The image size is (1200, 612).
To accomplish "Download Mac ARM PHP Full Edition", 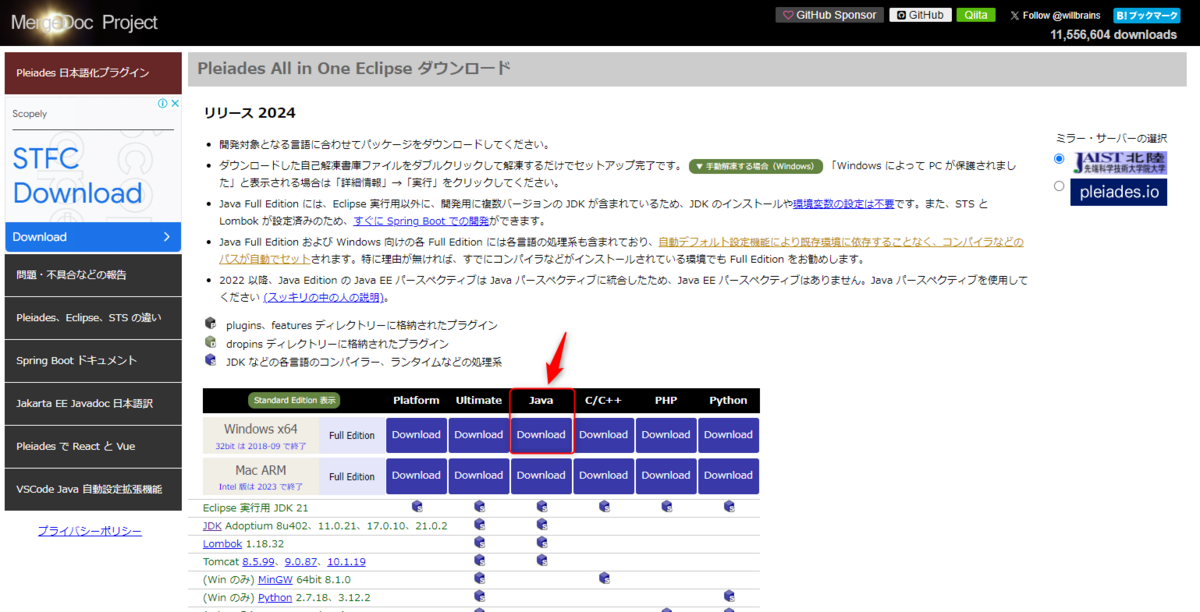I will pos(666,476).
